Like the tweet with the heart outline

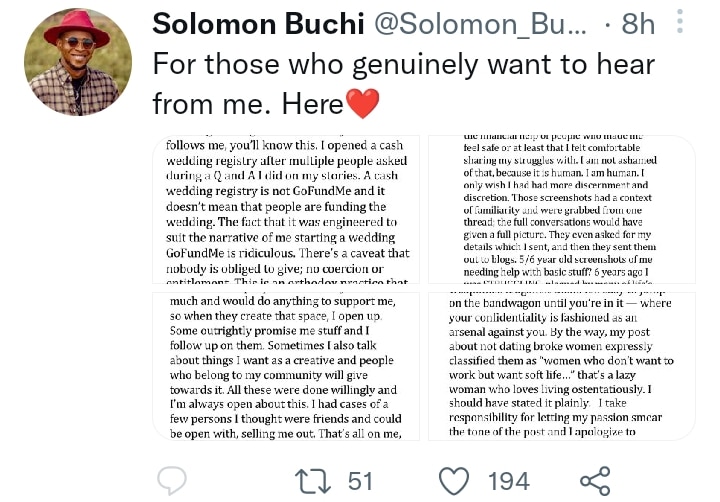point(453,480)
